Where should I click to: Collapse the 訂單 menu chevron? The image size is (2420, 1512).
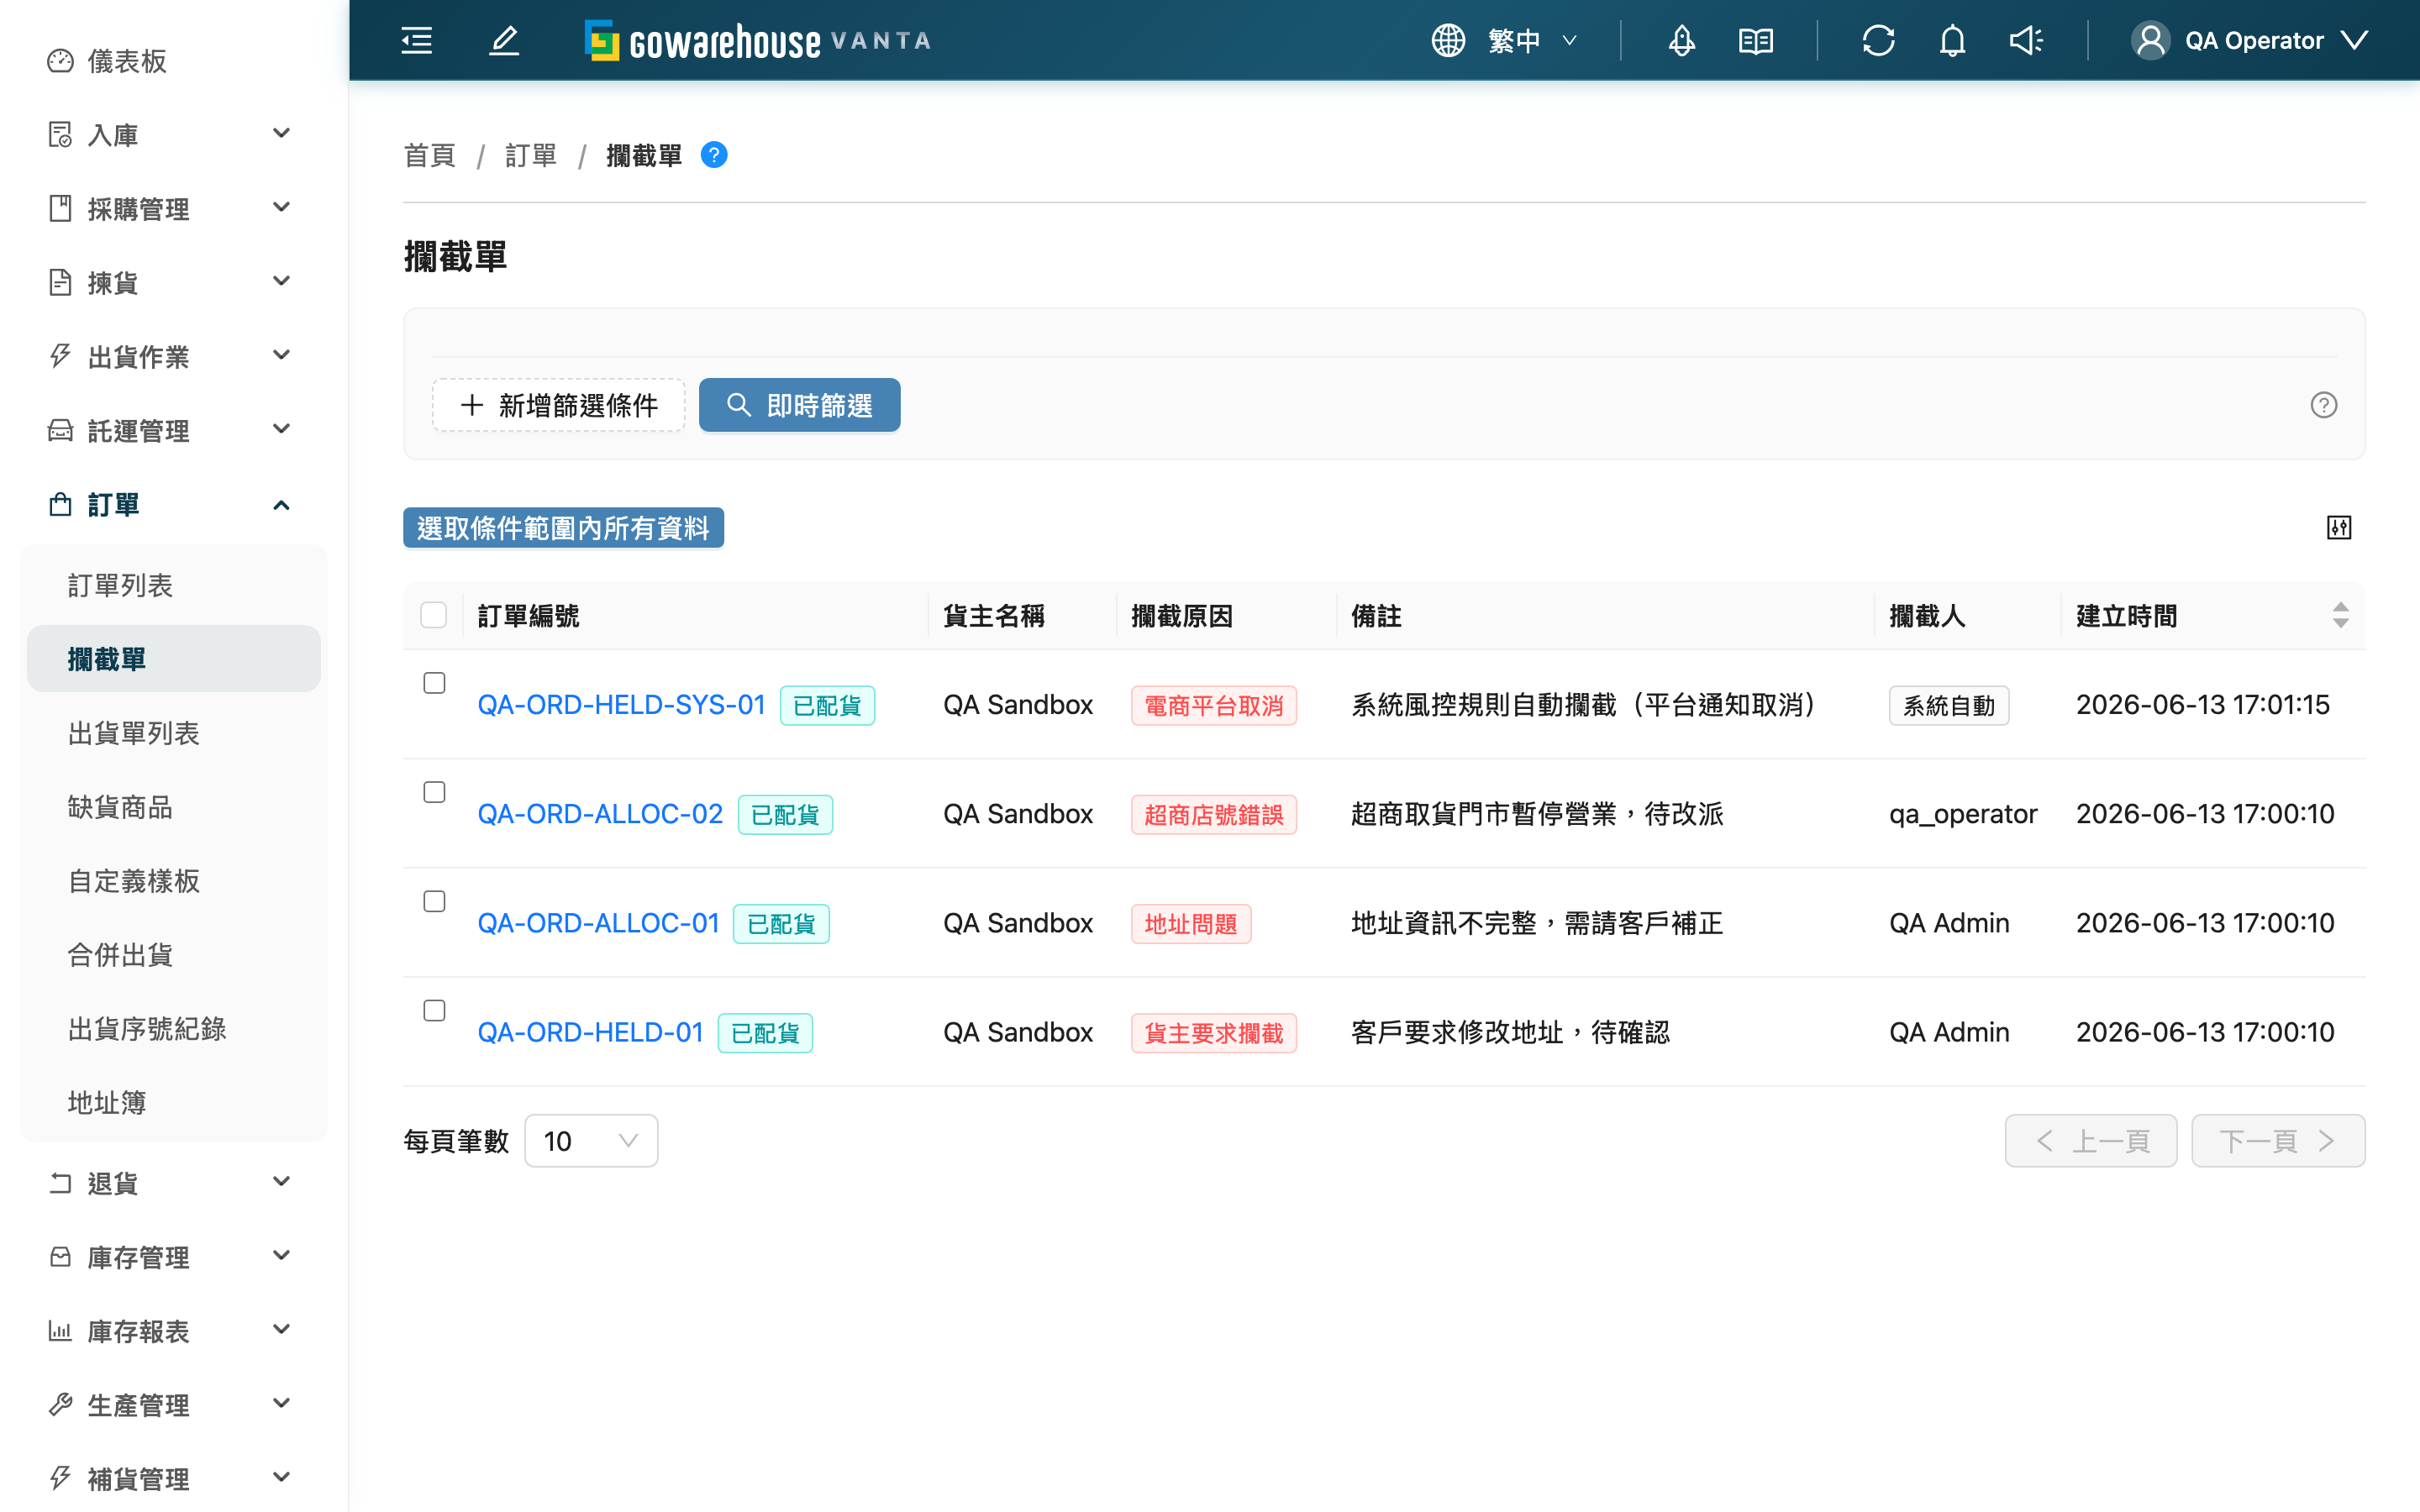click(x=282, y=505)
